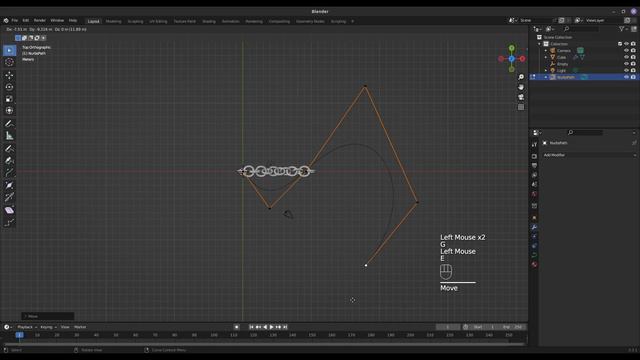Choose the Measure tool
The width and height of the screenshot is (640, 360).
[9, 136]
